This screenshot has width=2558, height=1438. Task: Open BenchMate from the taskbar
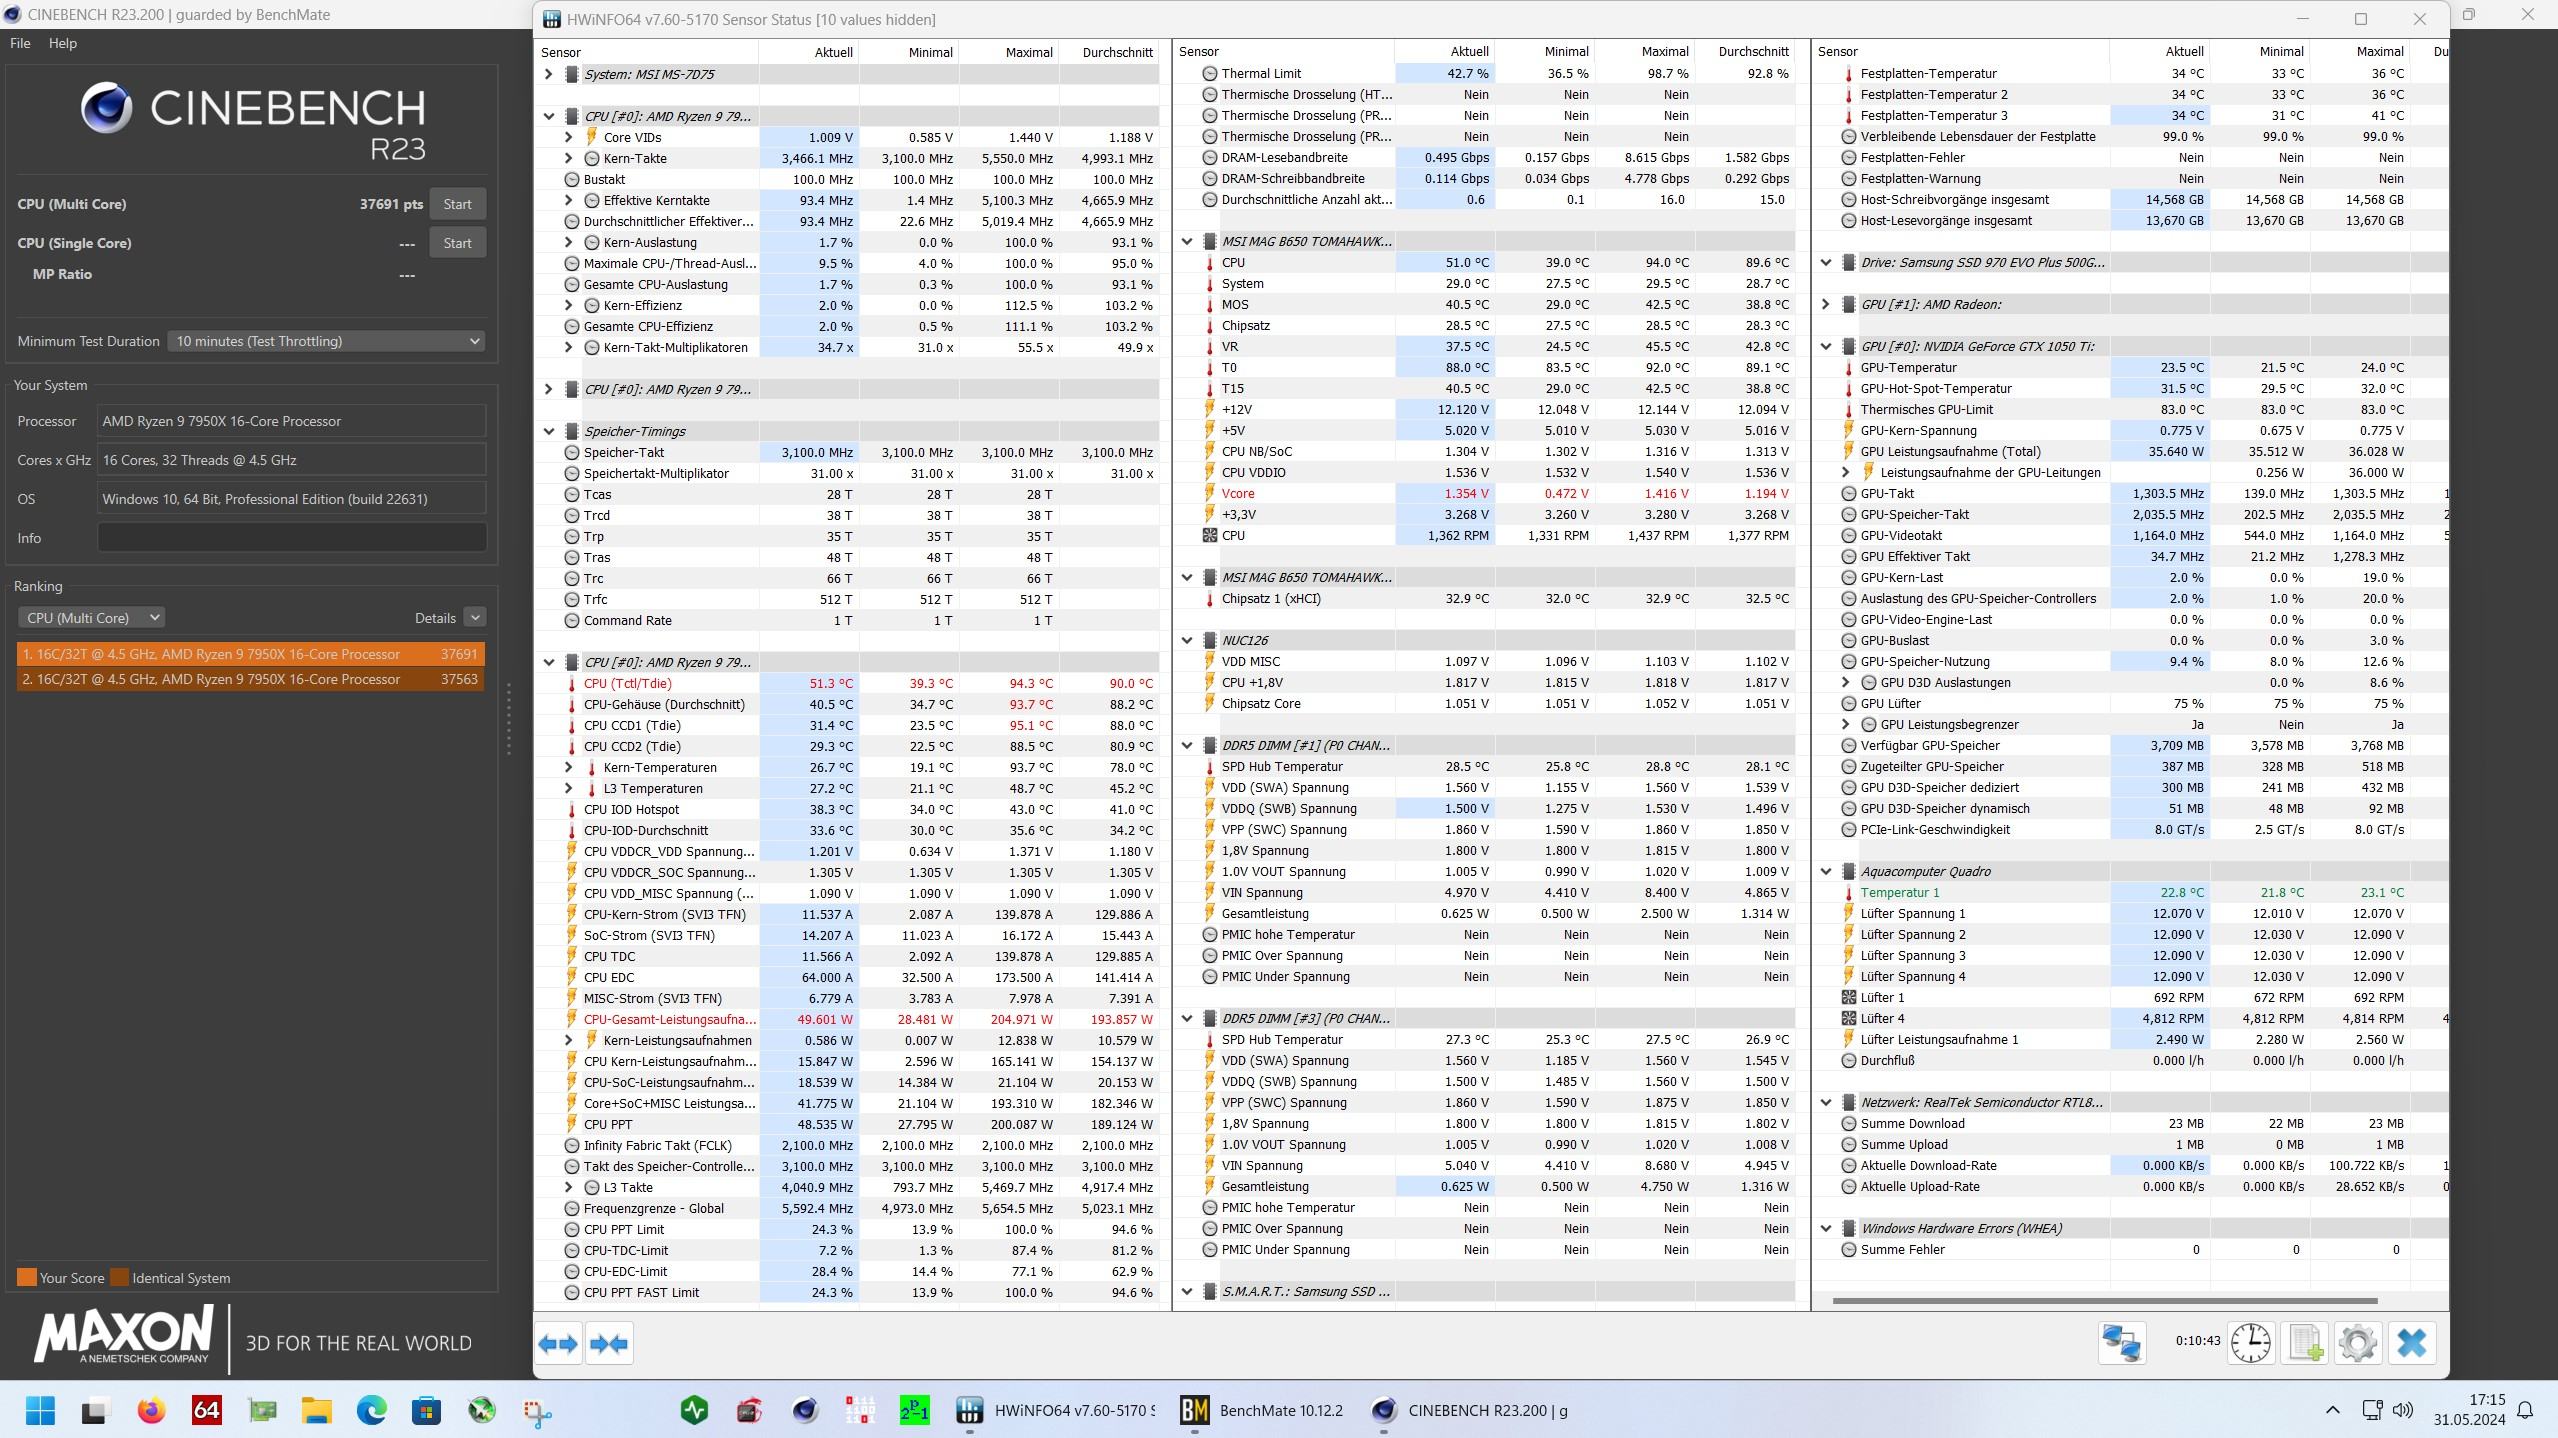[1262, 1410]
